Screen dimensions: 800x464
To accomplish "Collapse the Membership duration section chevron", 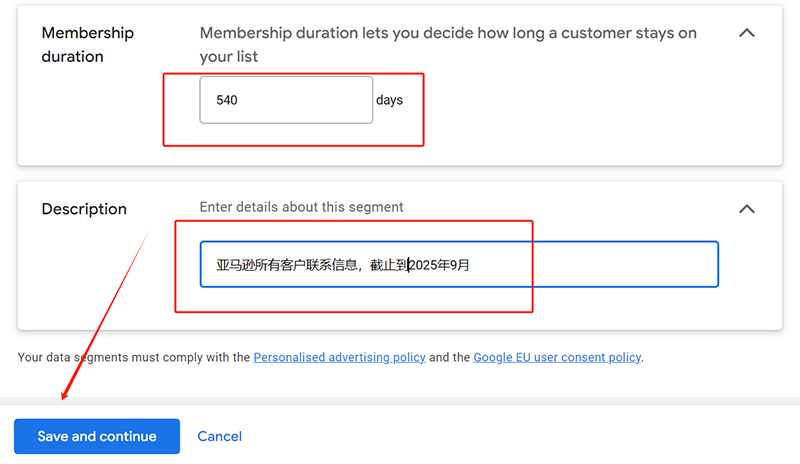I will click(x=746, y=33).
